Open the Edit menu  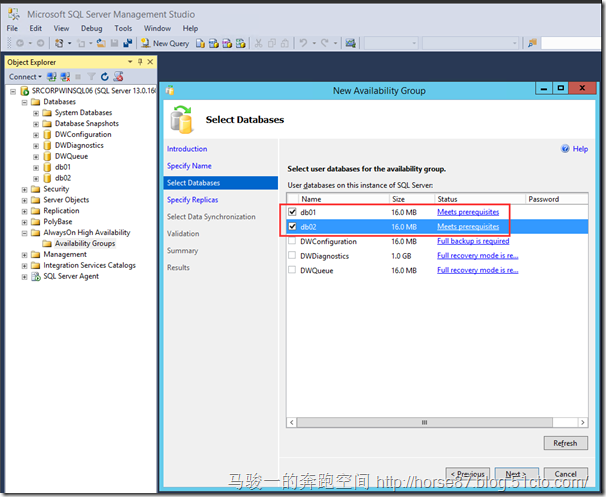click(36, 28)
